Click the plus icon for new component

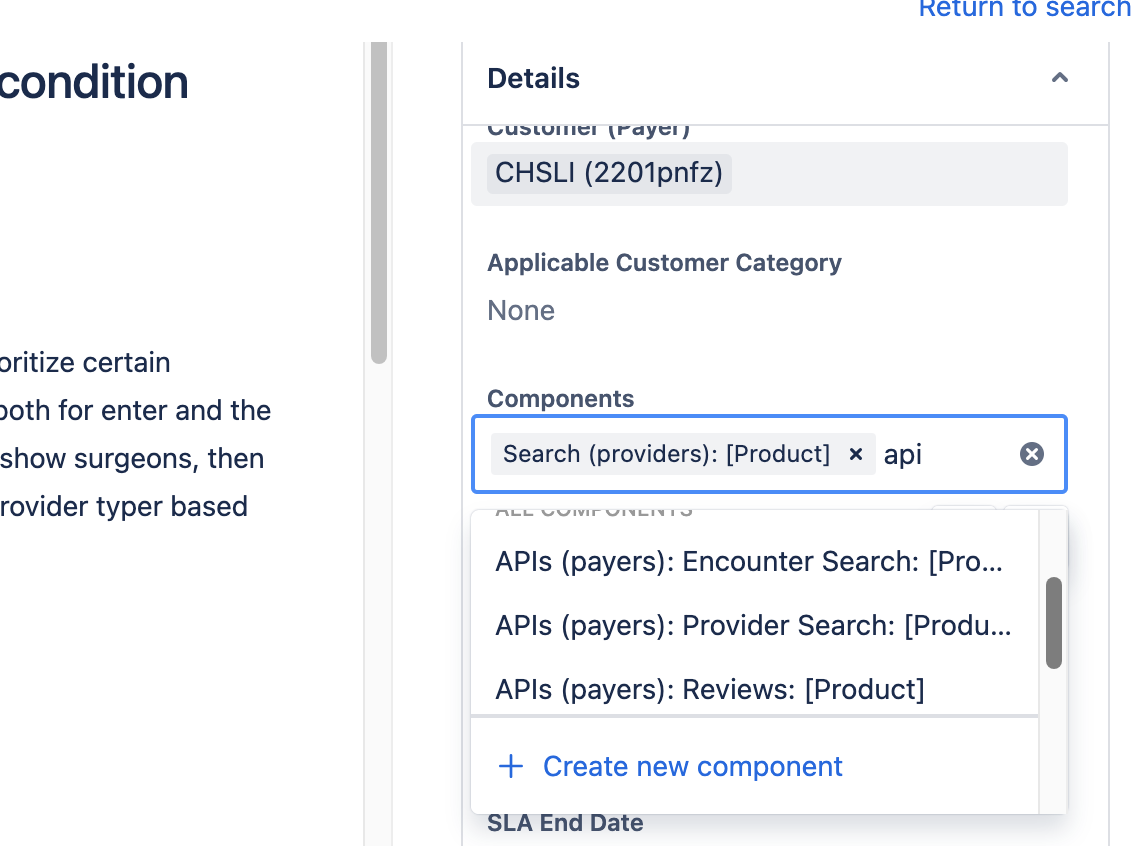[510, 766]
